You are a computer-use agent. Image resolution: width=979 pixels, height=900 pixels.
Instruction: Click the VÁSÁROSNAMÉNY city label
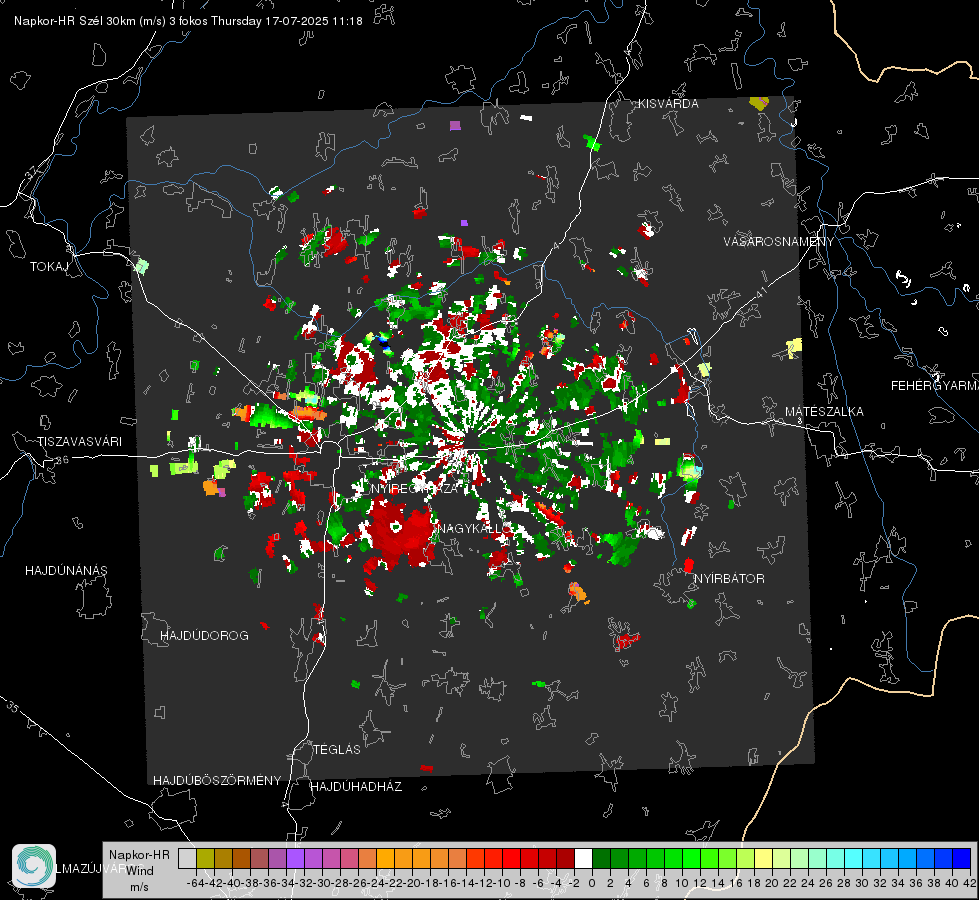click(779, 242)
